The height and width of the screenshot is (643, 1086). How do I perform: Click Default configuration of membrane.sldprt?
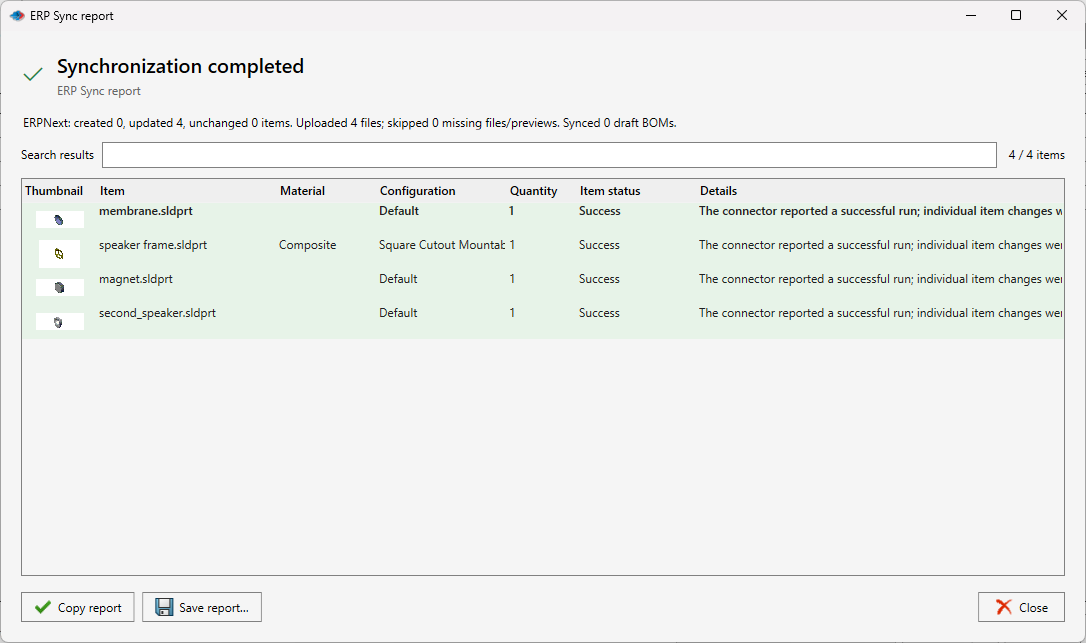399,211
